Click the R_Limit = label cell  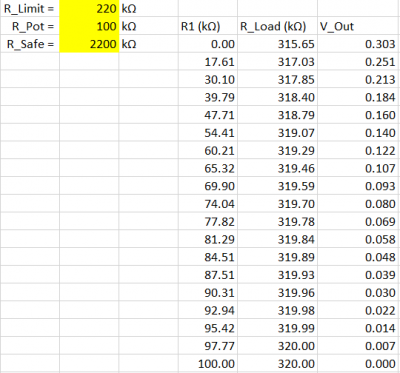(x=30, y=8)
